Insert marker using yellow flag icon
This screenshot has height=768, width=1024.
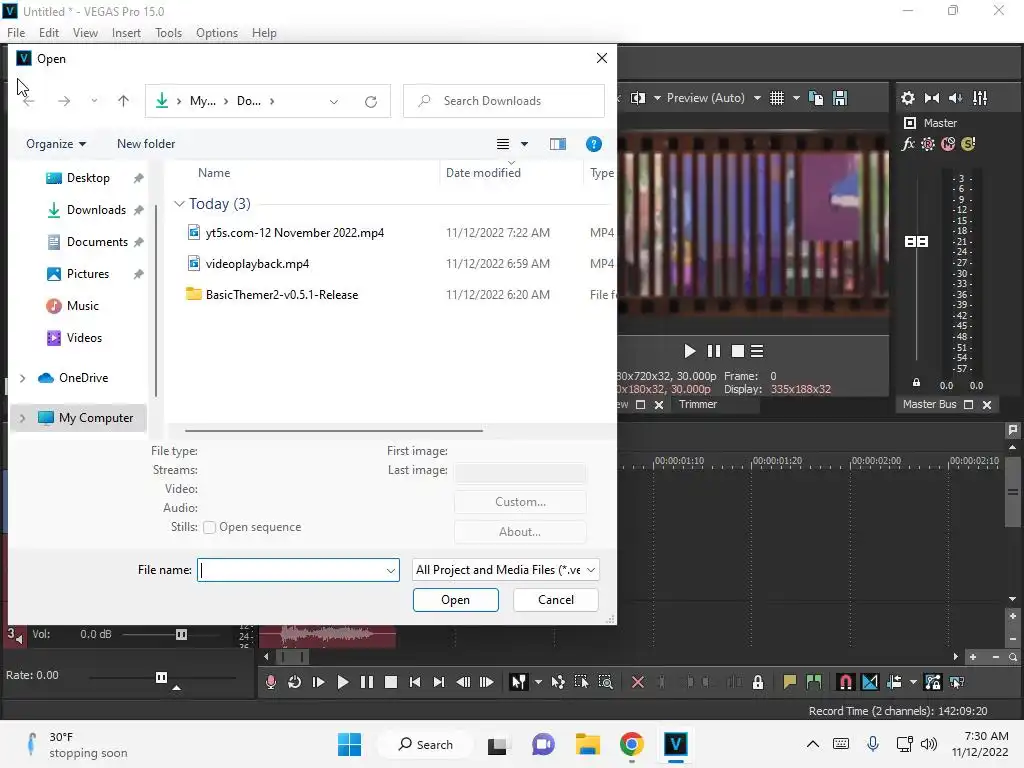(790, 682)
